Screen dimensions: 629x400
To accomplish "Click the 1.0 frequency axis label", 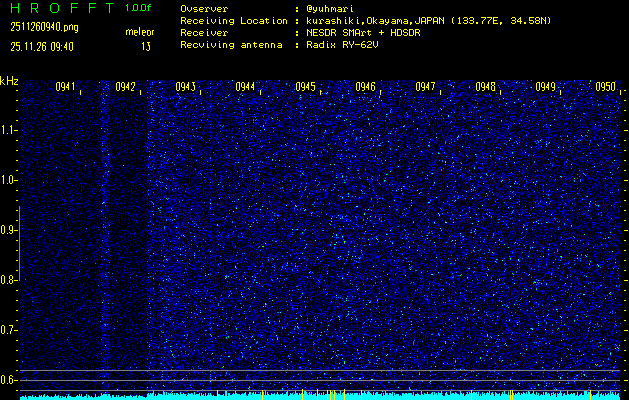I will 8,180.
